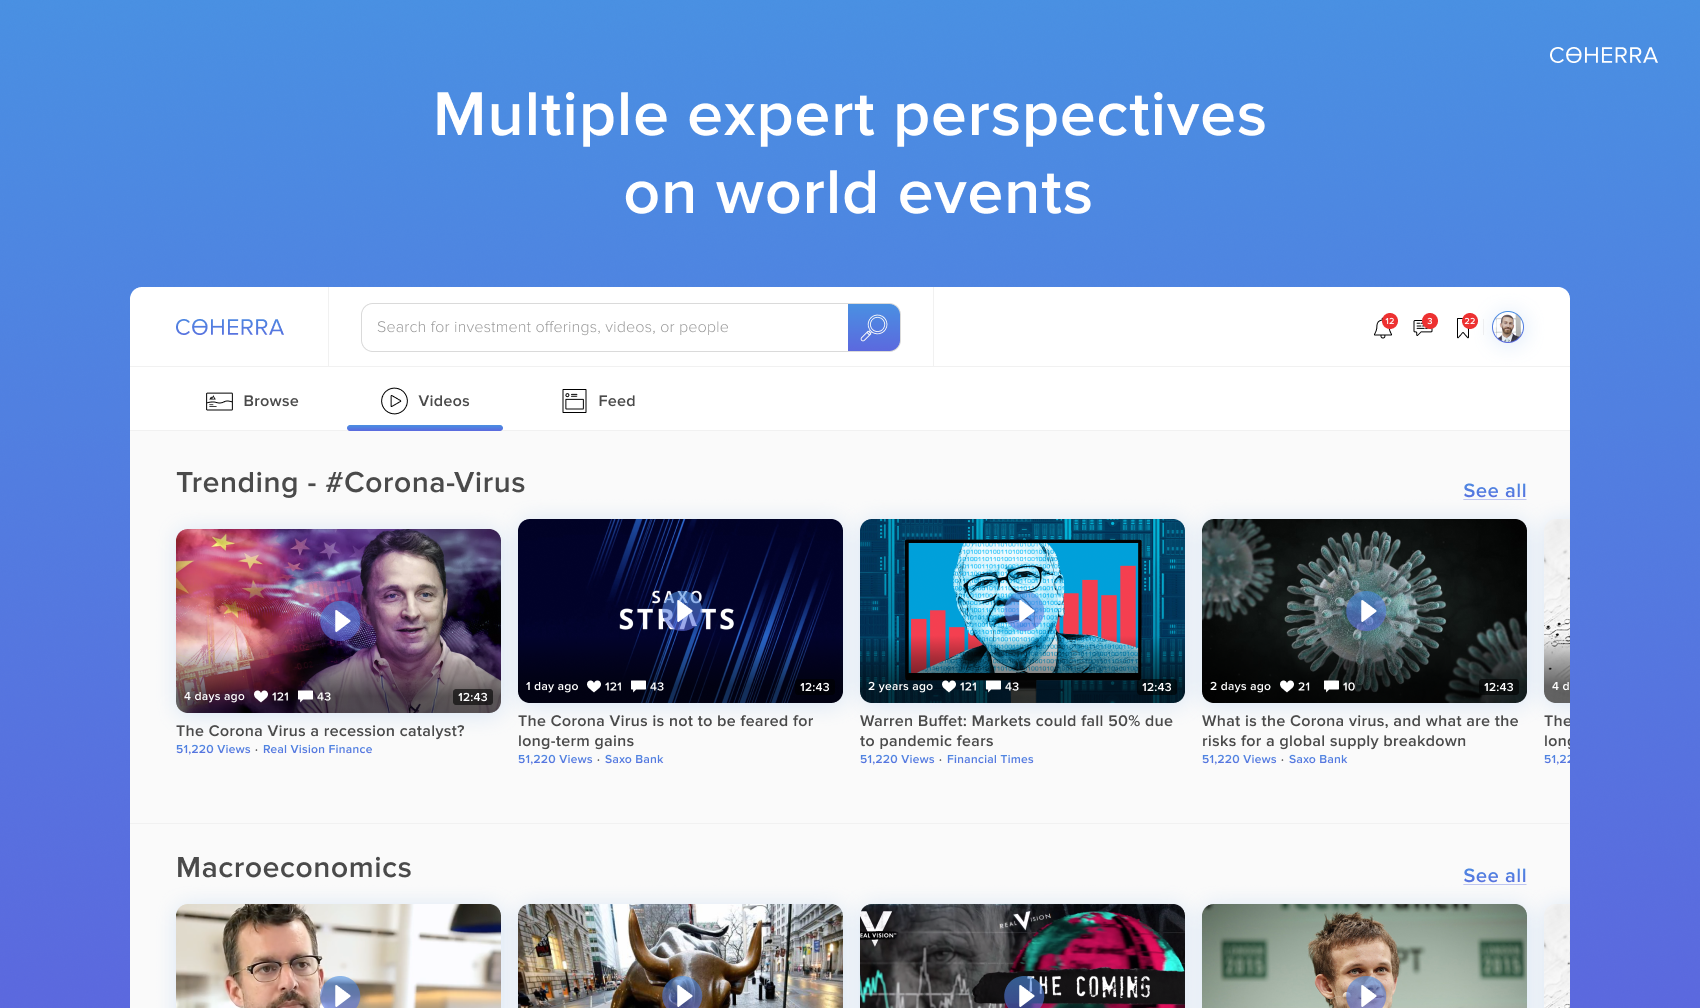The height and width of the screenshot is (1008, 1700).
Task: Click the magnifier search button
Action: [874, 327]
